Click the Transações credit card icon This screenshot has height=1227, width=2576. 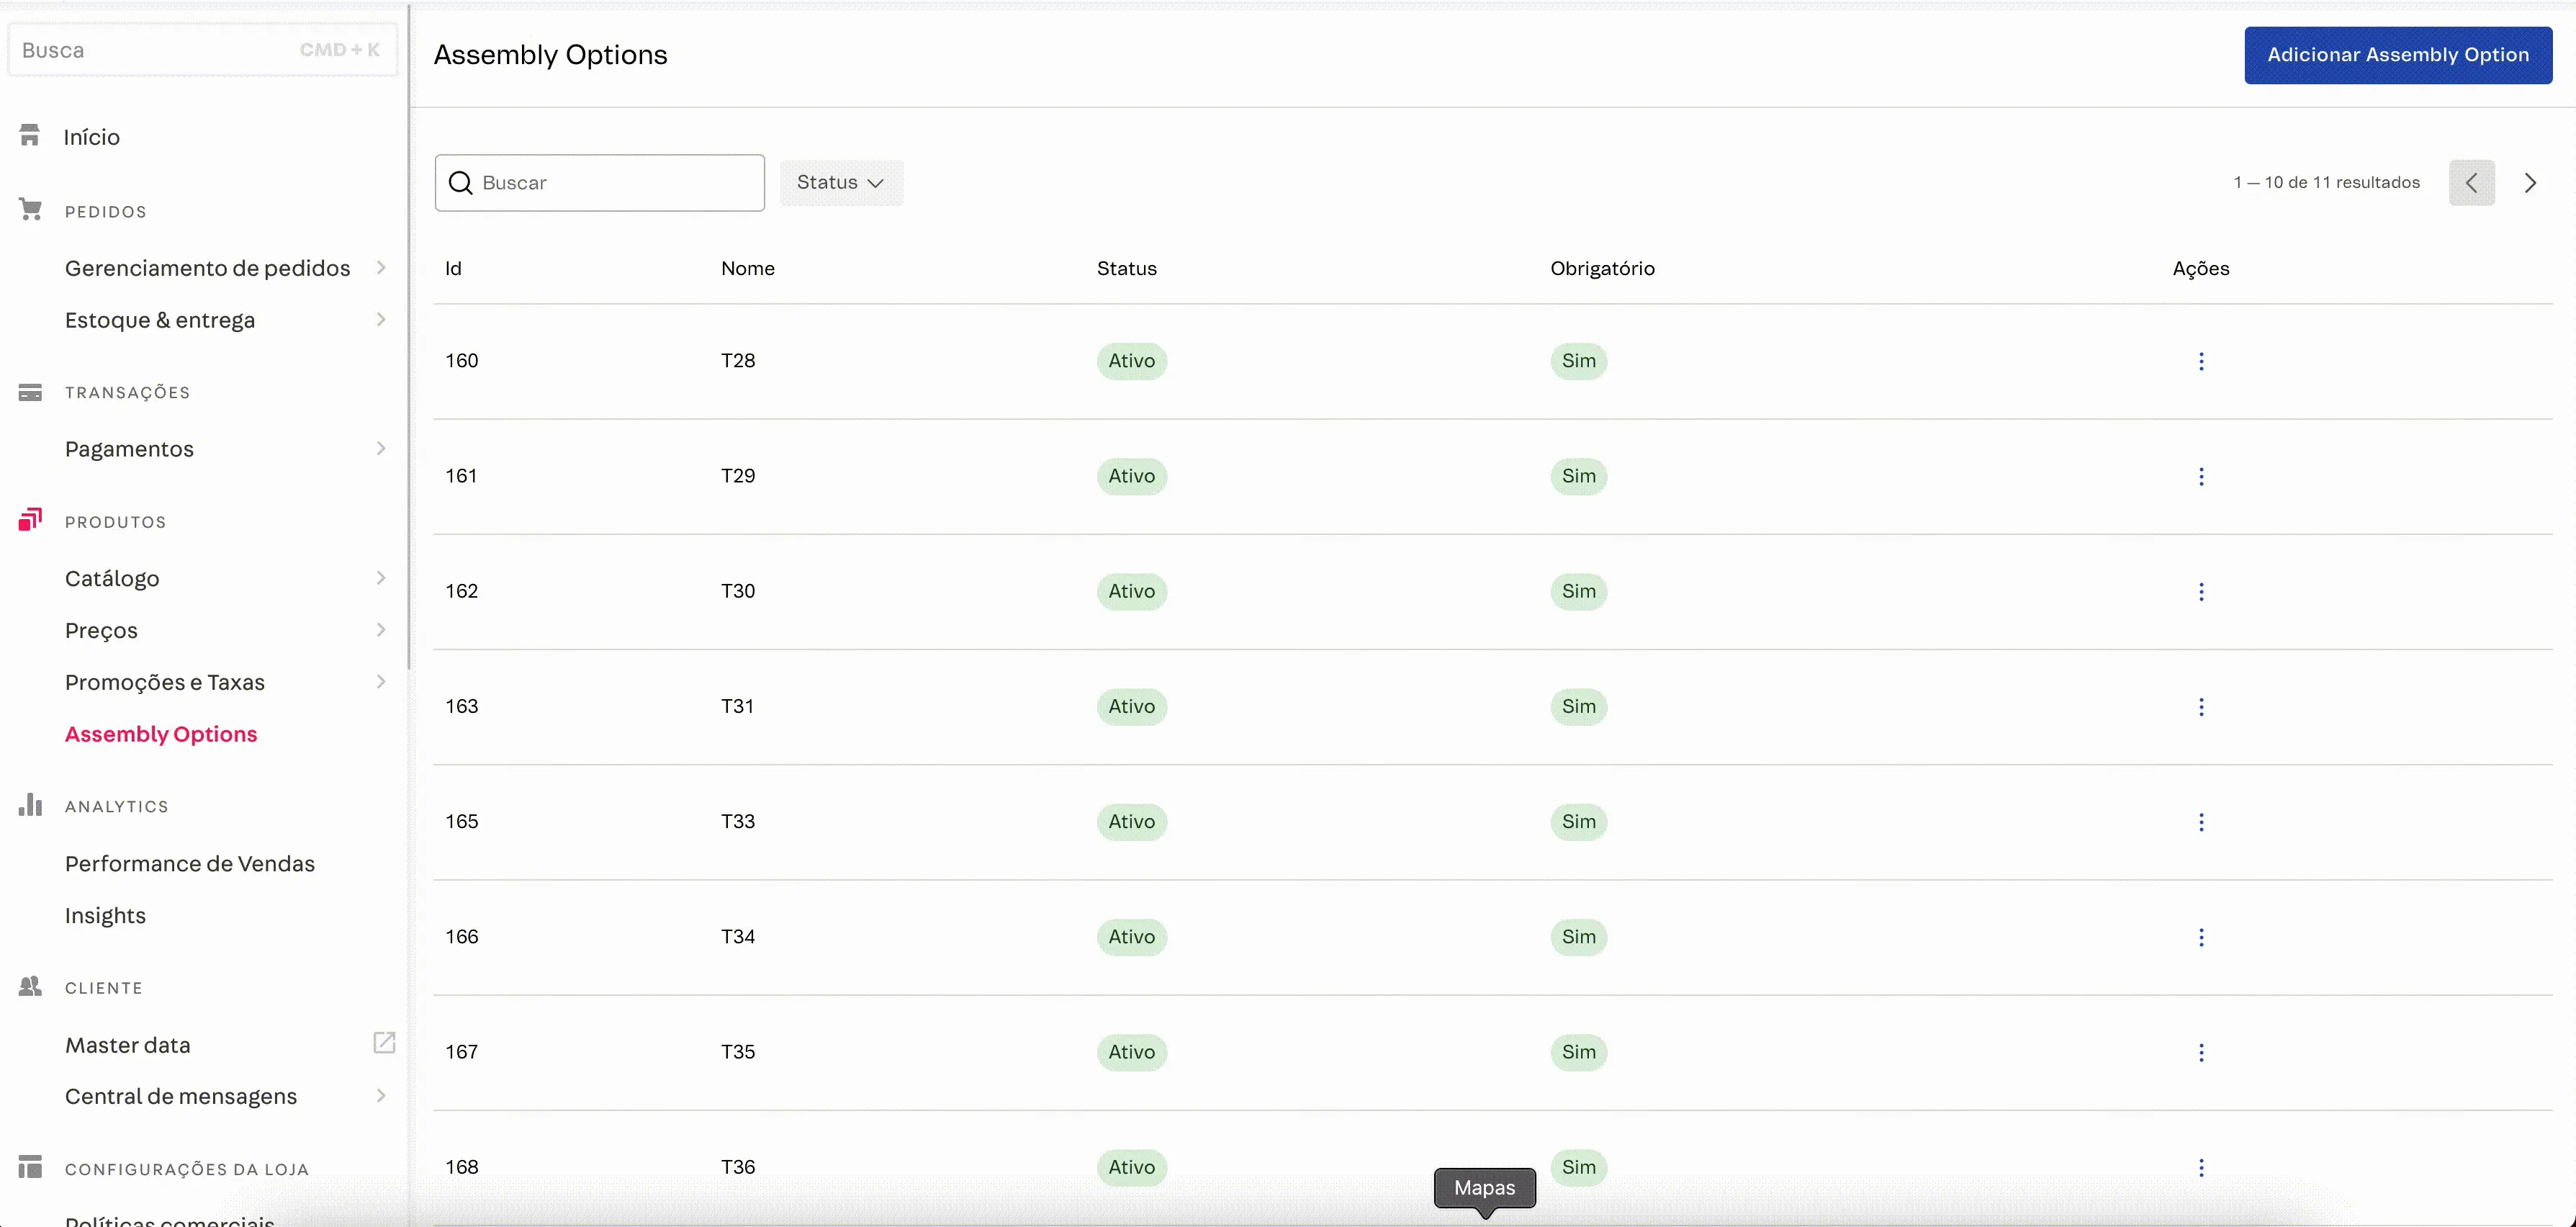coord(31,391)
